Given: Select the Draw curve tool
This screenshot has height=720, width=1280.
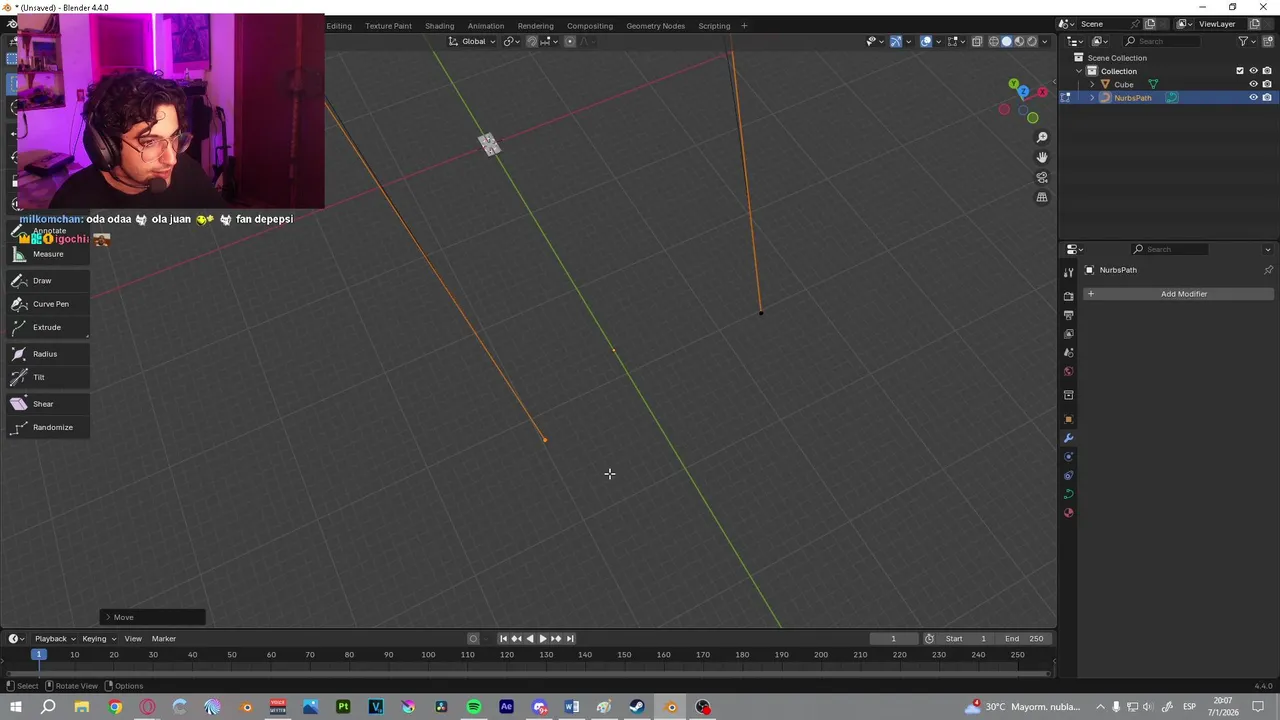Looking at the screenshot, I should (x=48, y=281).
